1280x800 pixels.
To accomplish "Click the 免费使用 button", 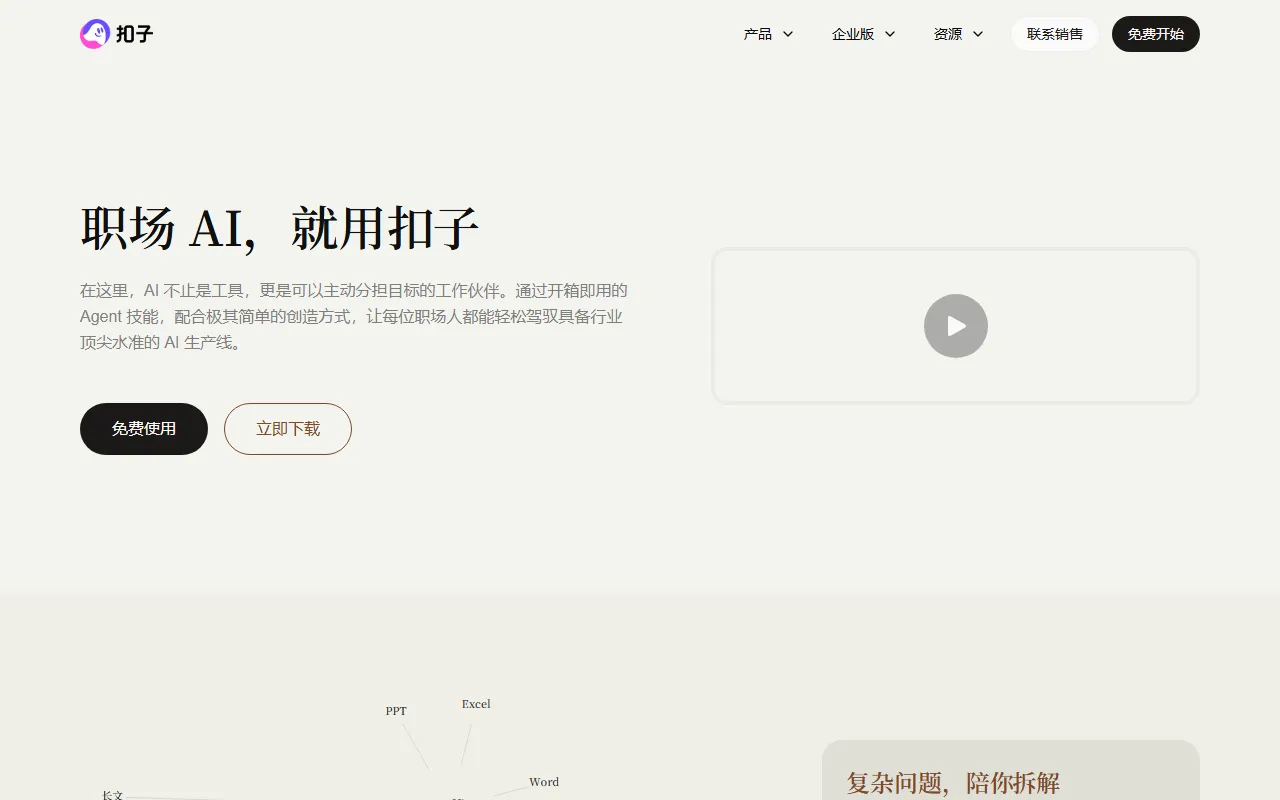I will 143,428.
